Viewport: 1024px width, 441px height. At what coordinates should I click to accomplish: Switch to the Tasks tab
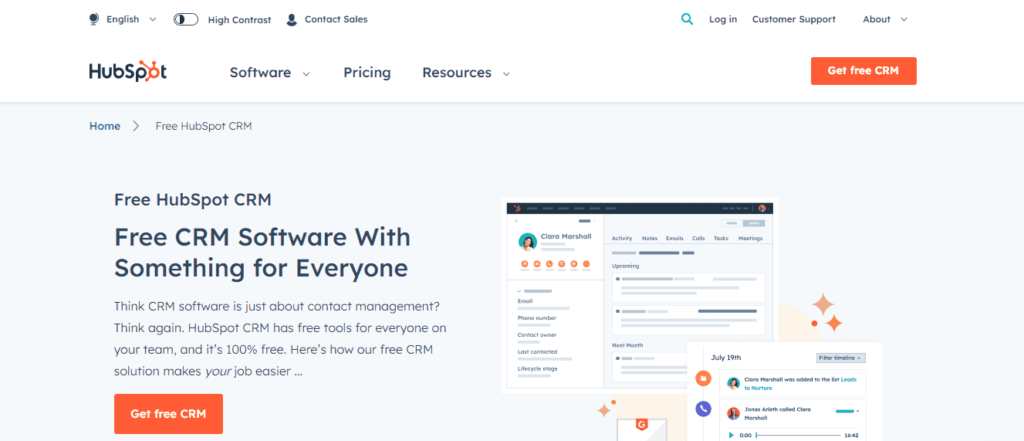721,238
